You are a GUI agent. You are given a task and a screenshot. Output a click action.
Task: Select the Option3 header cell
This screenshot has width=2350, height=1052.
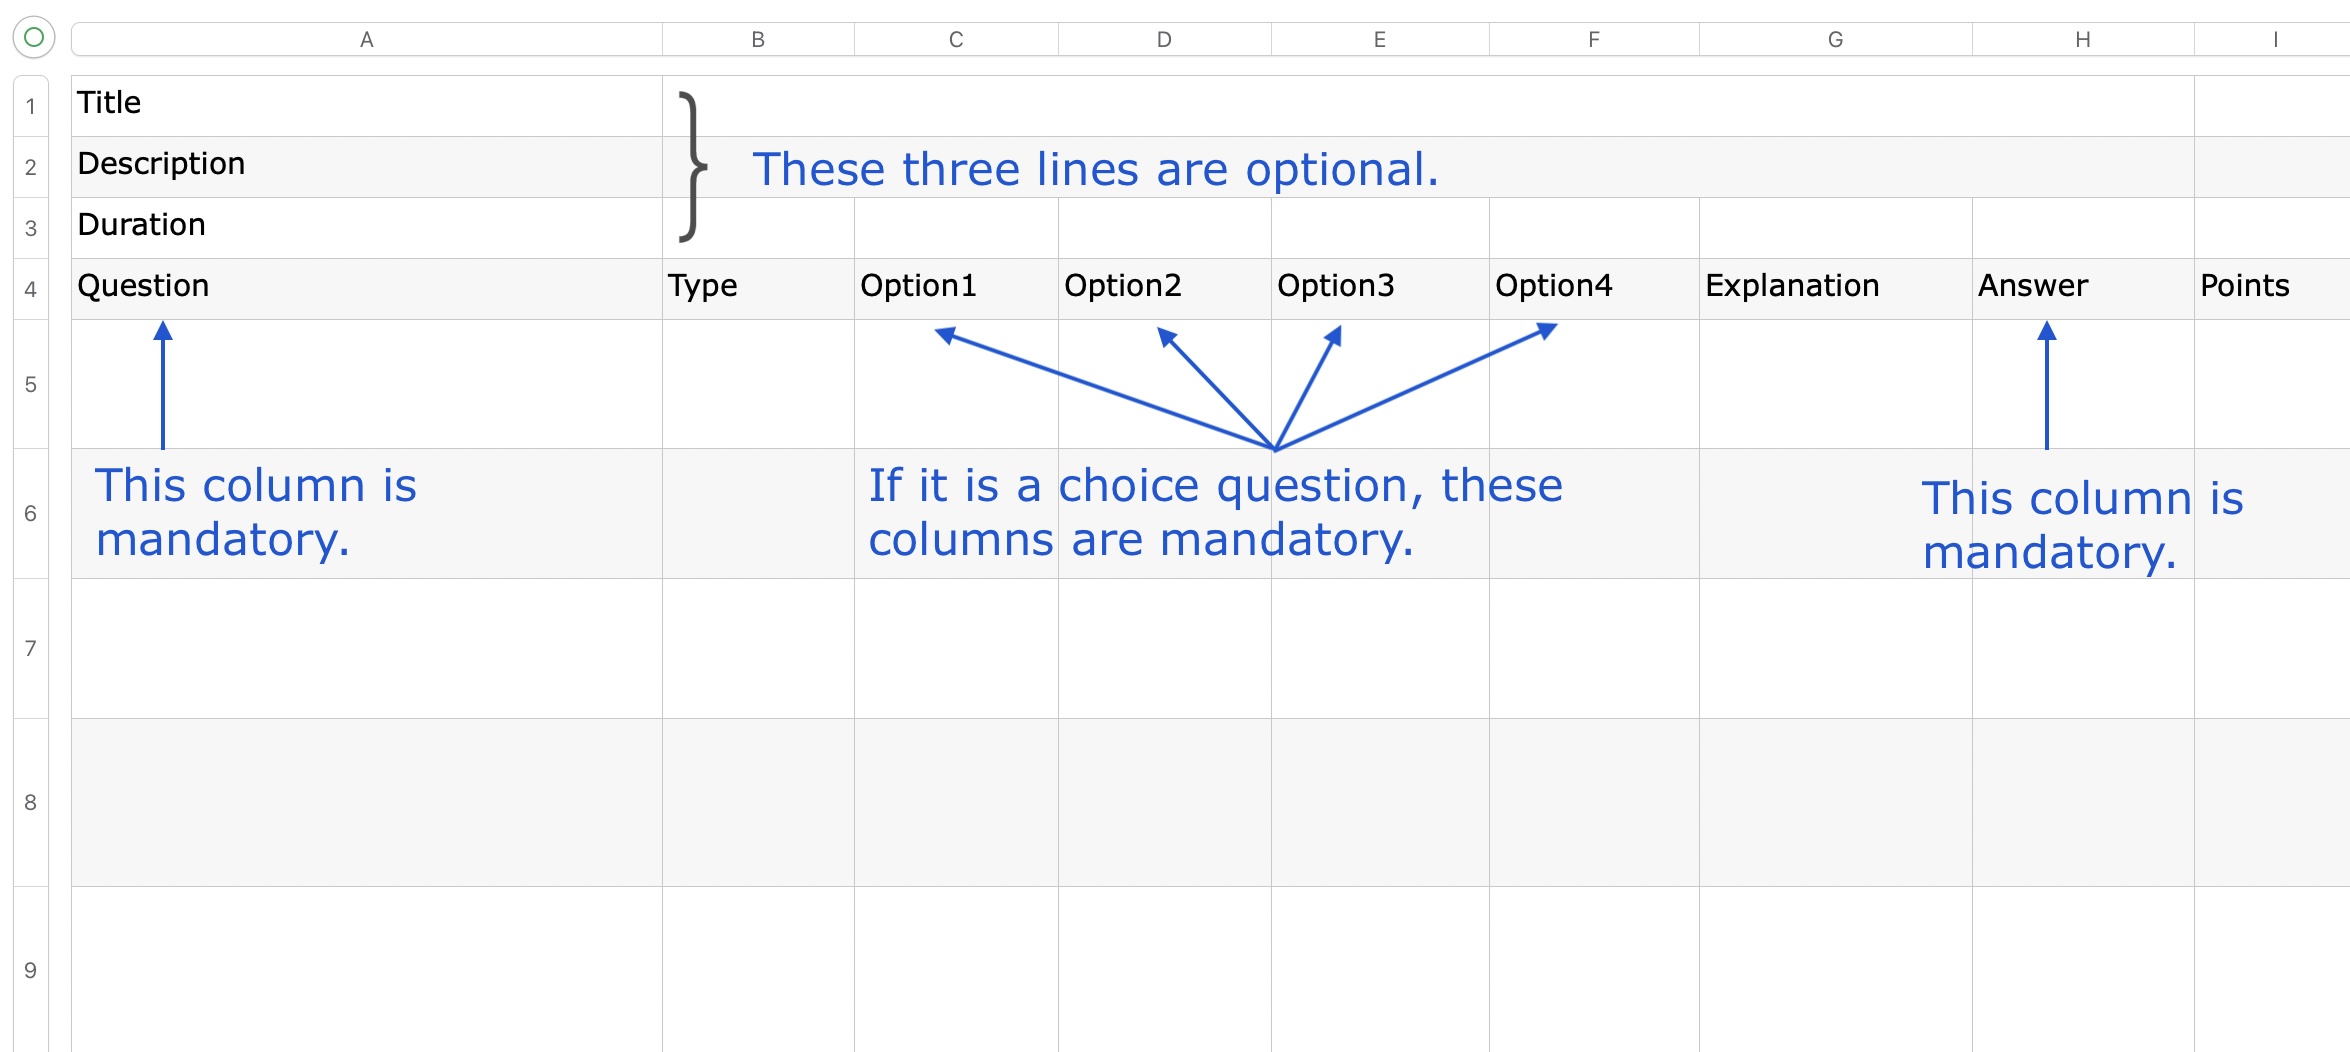(x=1380, y=288)
